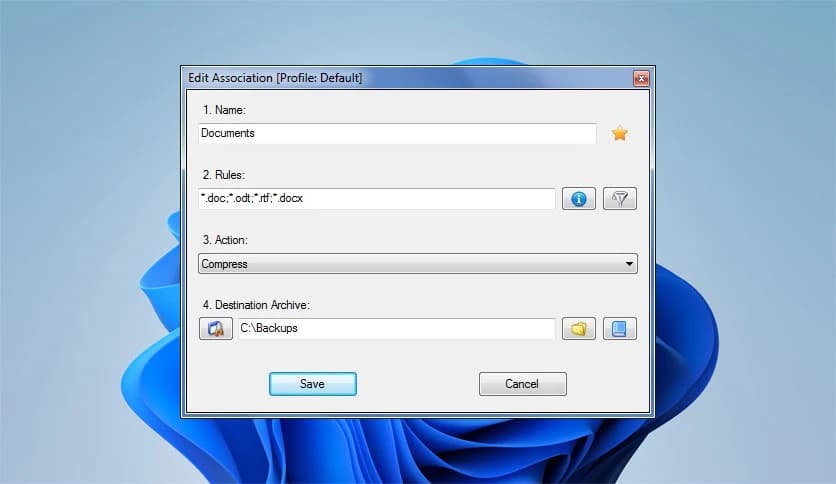Browse for destination with the yellow folder icon

point(578,328)
